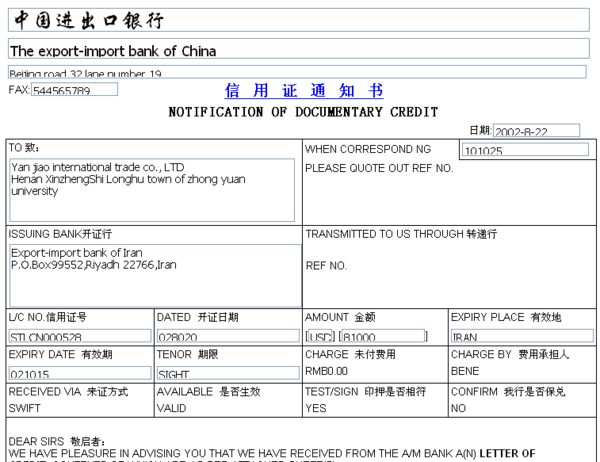Click the EXPIRY DATE field 021015
The height and width of the screenshot is (462, 600).
coord(78,373)
